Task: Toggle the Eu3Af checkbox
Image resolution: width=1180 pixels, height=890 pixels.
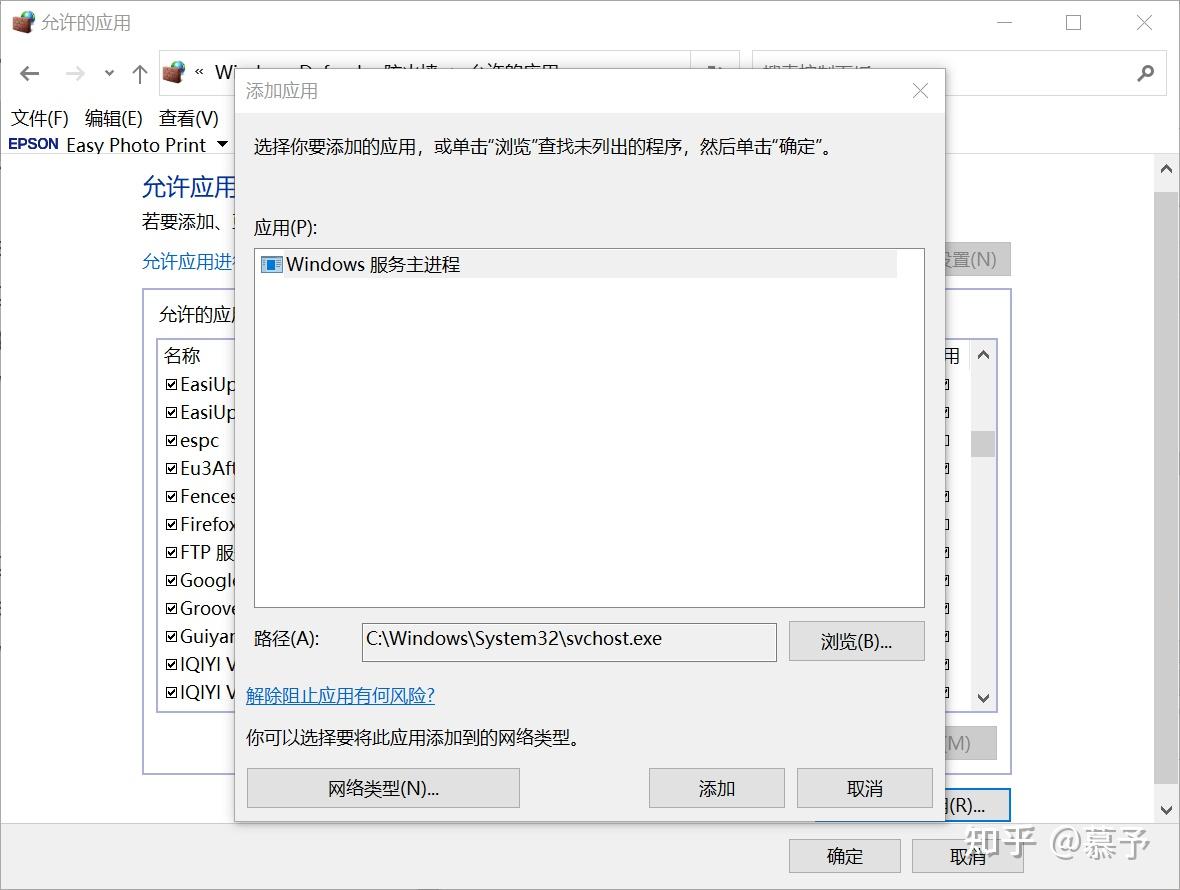Action: point(171,468)
